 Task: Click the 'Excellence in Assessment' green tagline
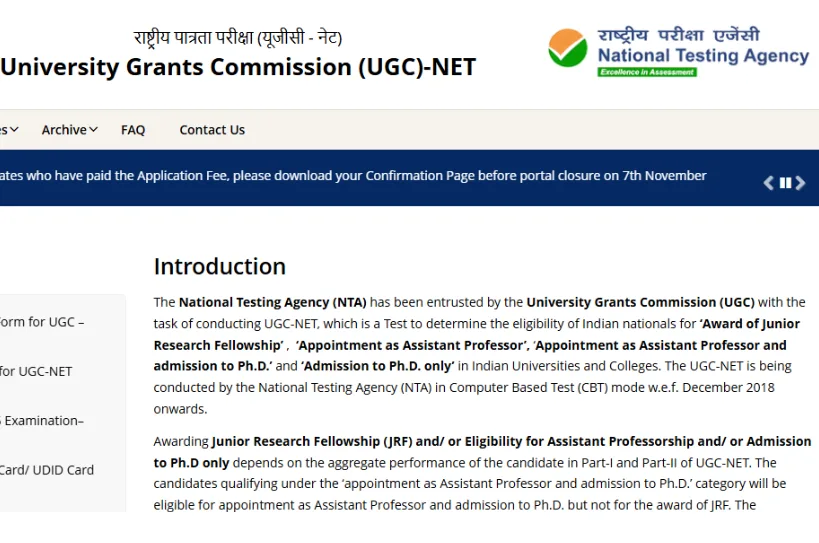[x=647, y=72]
